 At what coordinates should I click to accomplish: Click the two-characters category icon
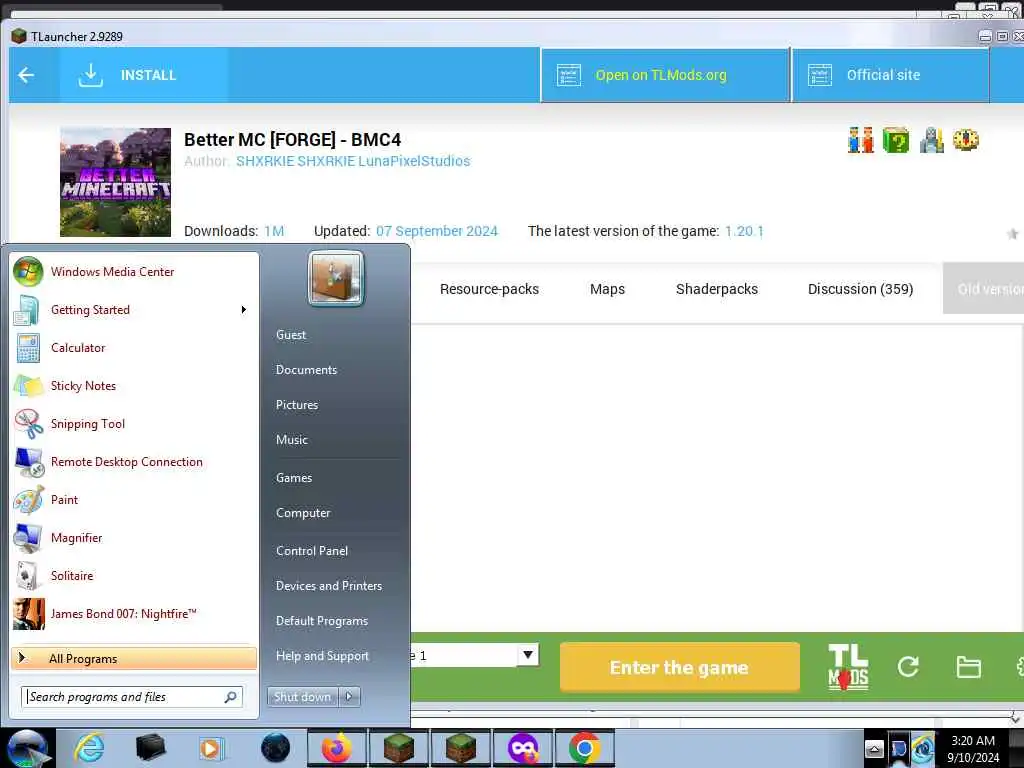(x=861, y=140)
